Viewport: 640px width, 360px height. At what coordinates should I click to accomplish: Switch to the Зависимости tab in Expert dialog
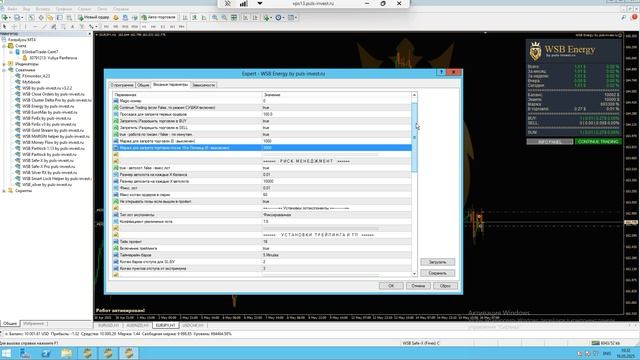[203, 85]
